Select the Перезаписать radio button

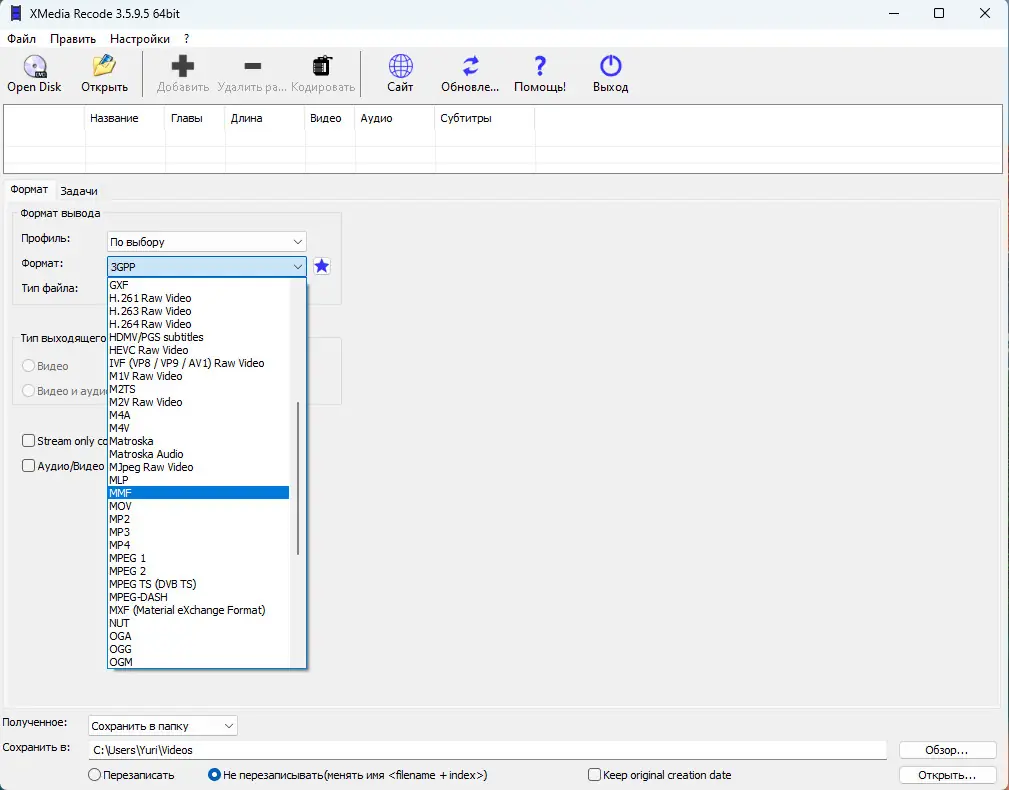[x=95, y=775]
